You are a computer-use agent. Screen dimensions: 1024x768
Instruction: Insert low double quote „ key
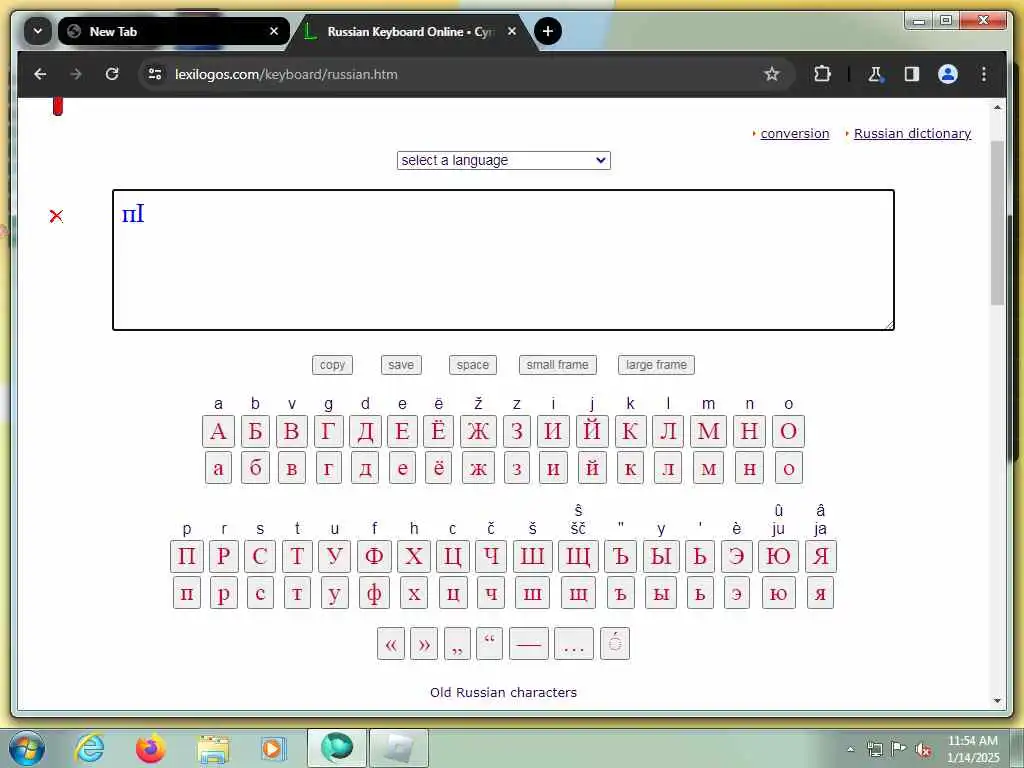tap(457, 644)
